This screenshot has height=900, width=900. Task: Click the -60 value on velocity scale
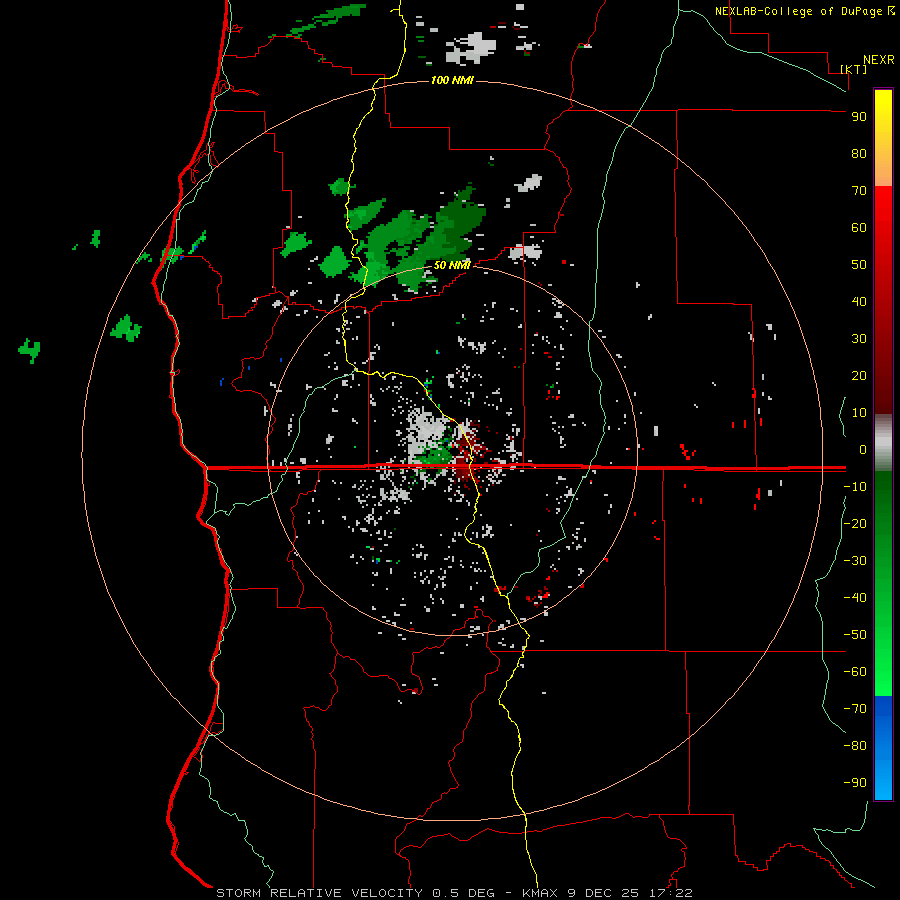[855, 672]
